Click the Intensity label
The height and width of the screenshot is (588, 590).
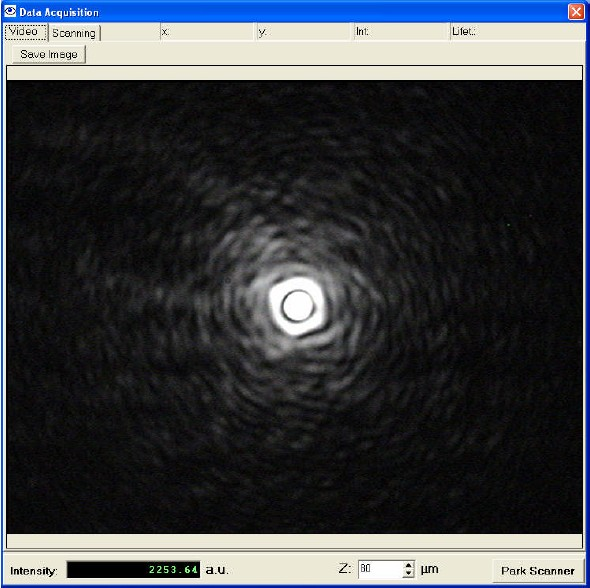tap(33, 571)
